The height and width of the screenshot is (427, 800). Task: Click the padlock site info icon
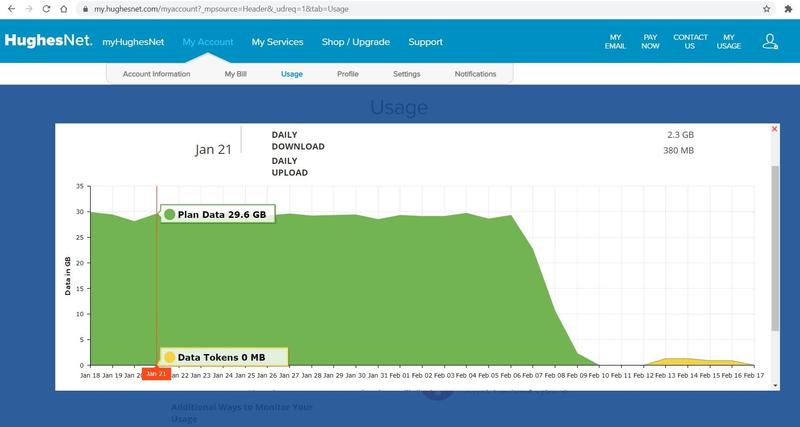(85, 9)
